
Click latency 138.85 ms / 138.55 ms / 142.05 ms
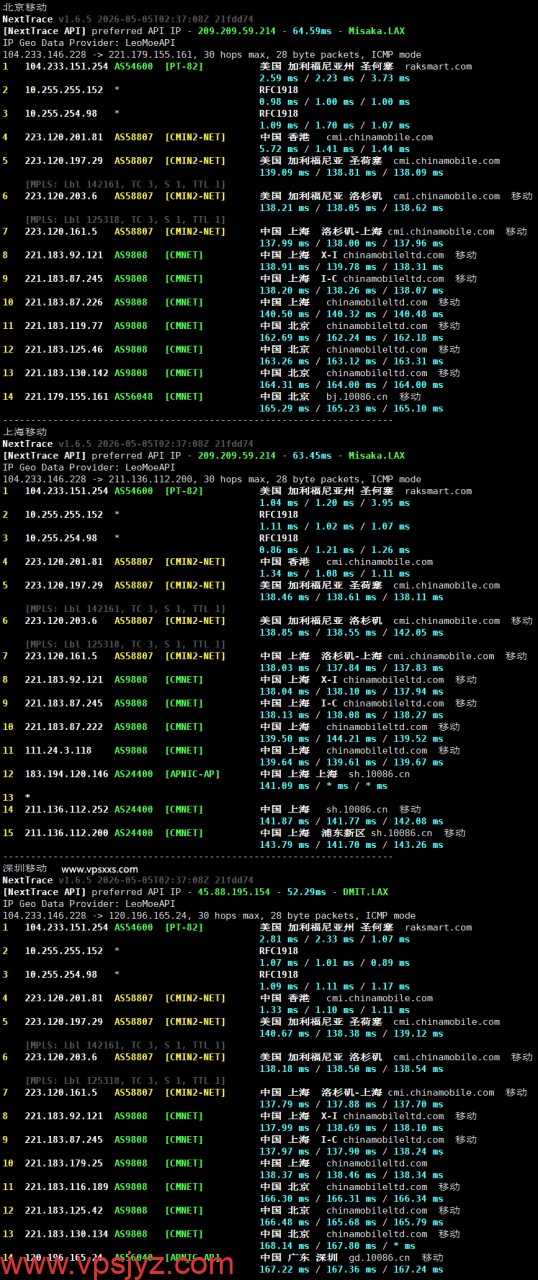[x=344, y=632]
